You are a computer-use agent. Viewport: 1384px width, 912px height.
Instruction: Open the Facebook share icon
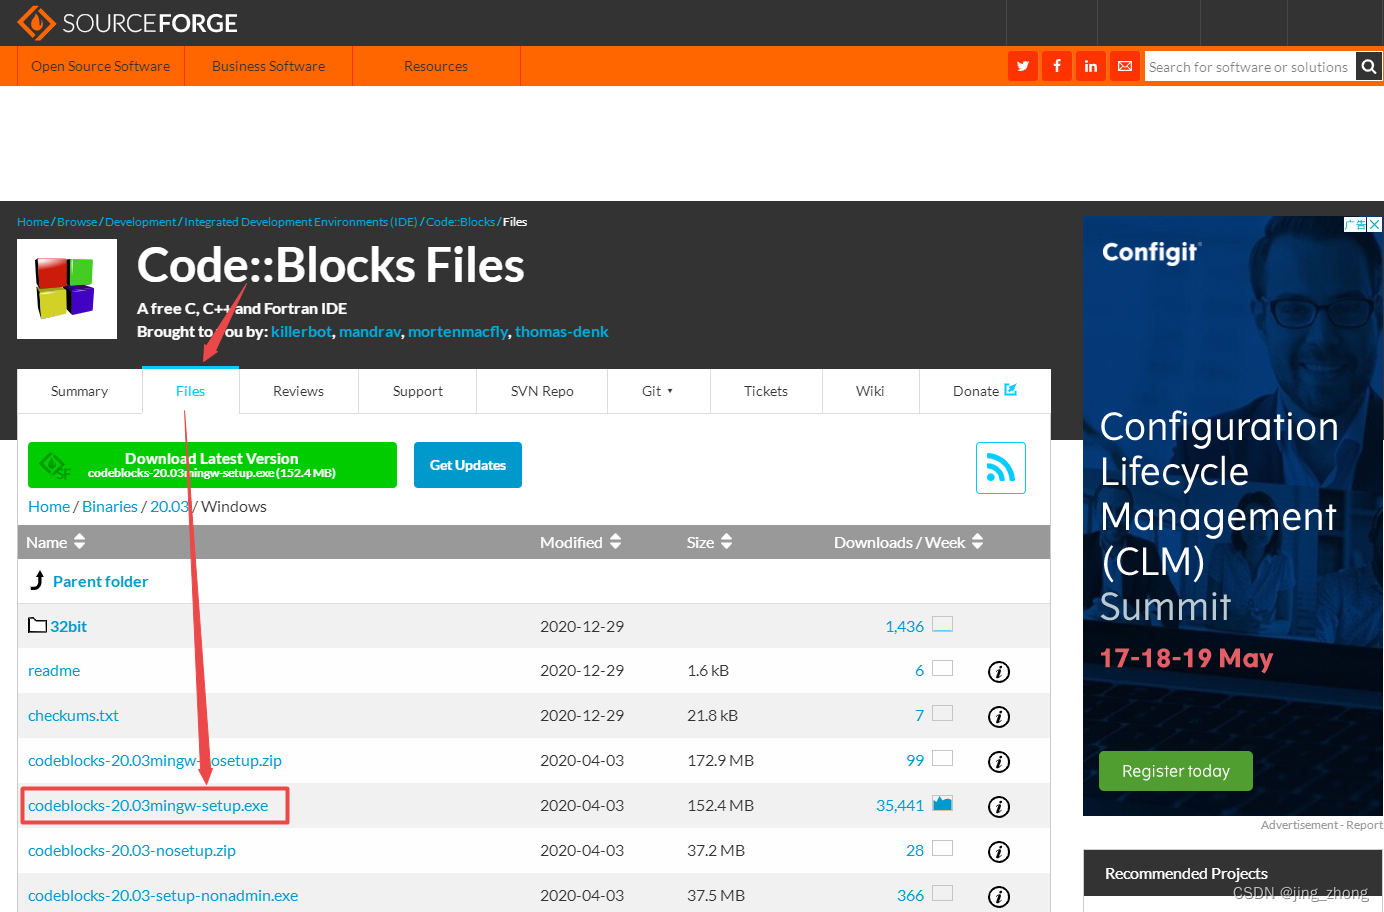[x=1057, y=66]
